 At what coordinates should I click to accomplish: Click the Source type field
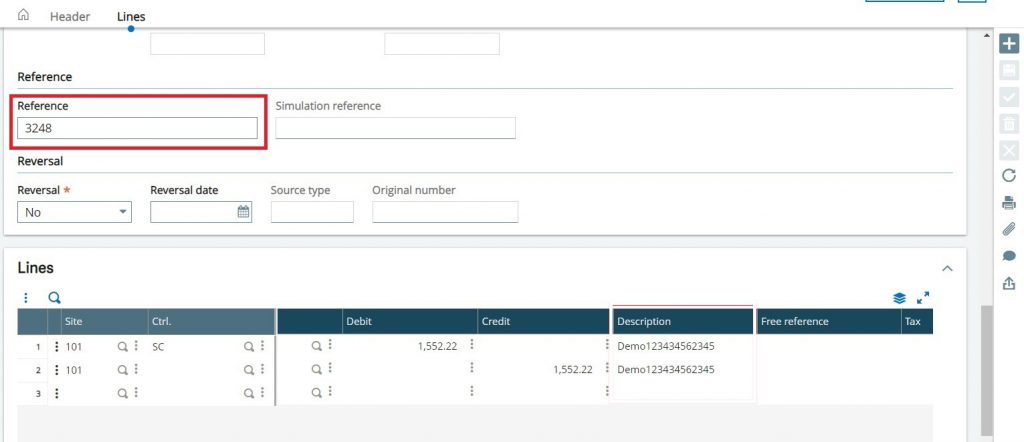tap(312, 212)
